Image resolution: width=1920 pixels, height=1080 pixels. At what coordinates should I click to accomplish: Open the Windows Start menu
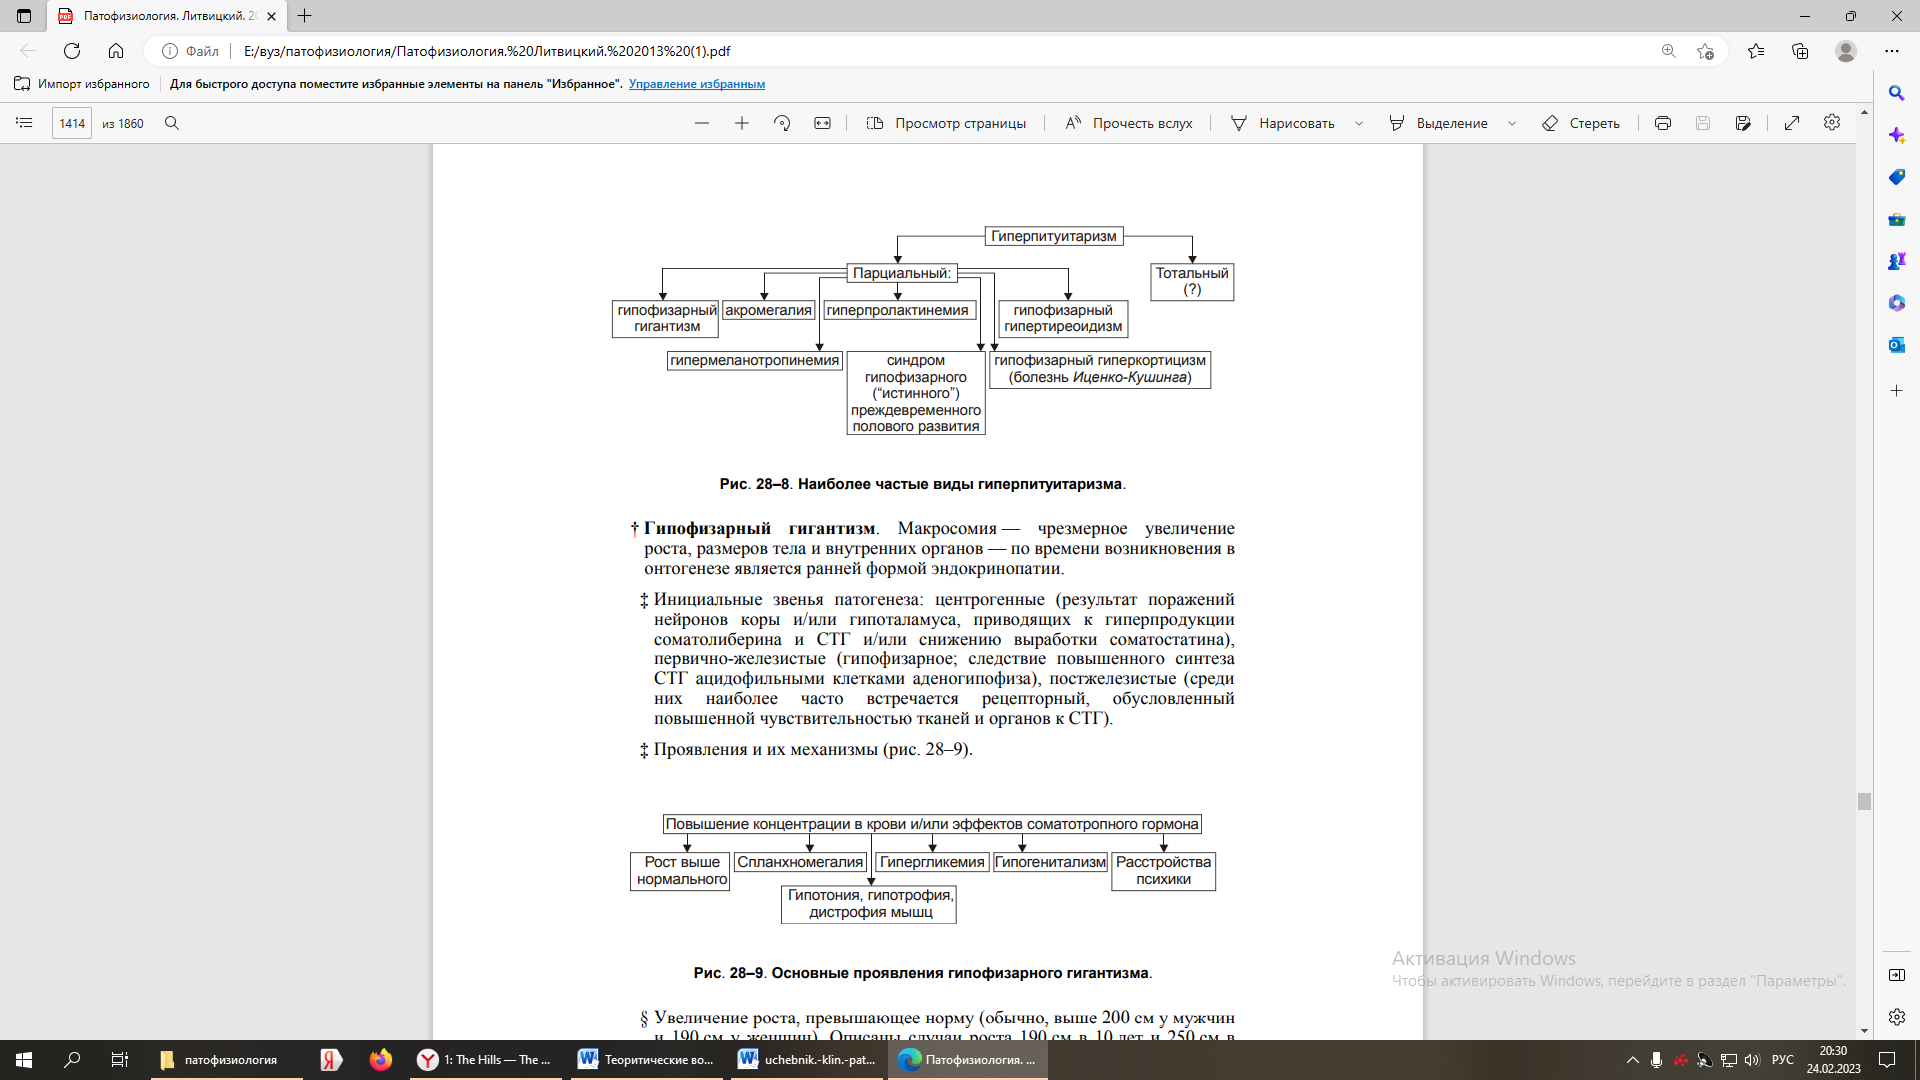[x=24, y=1060]
